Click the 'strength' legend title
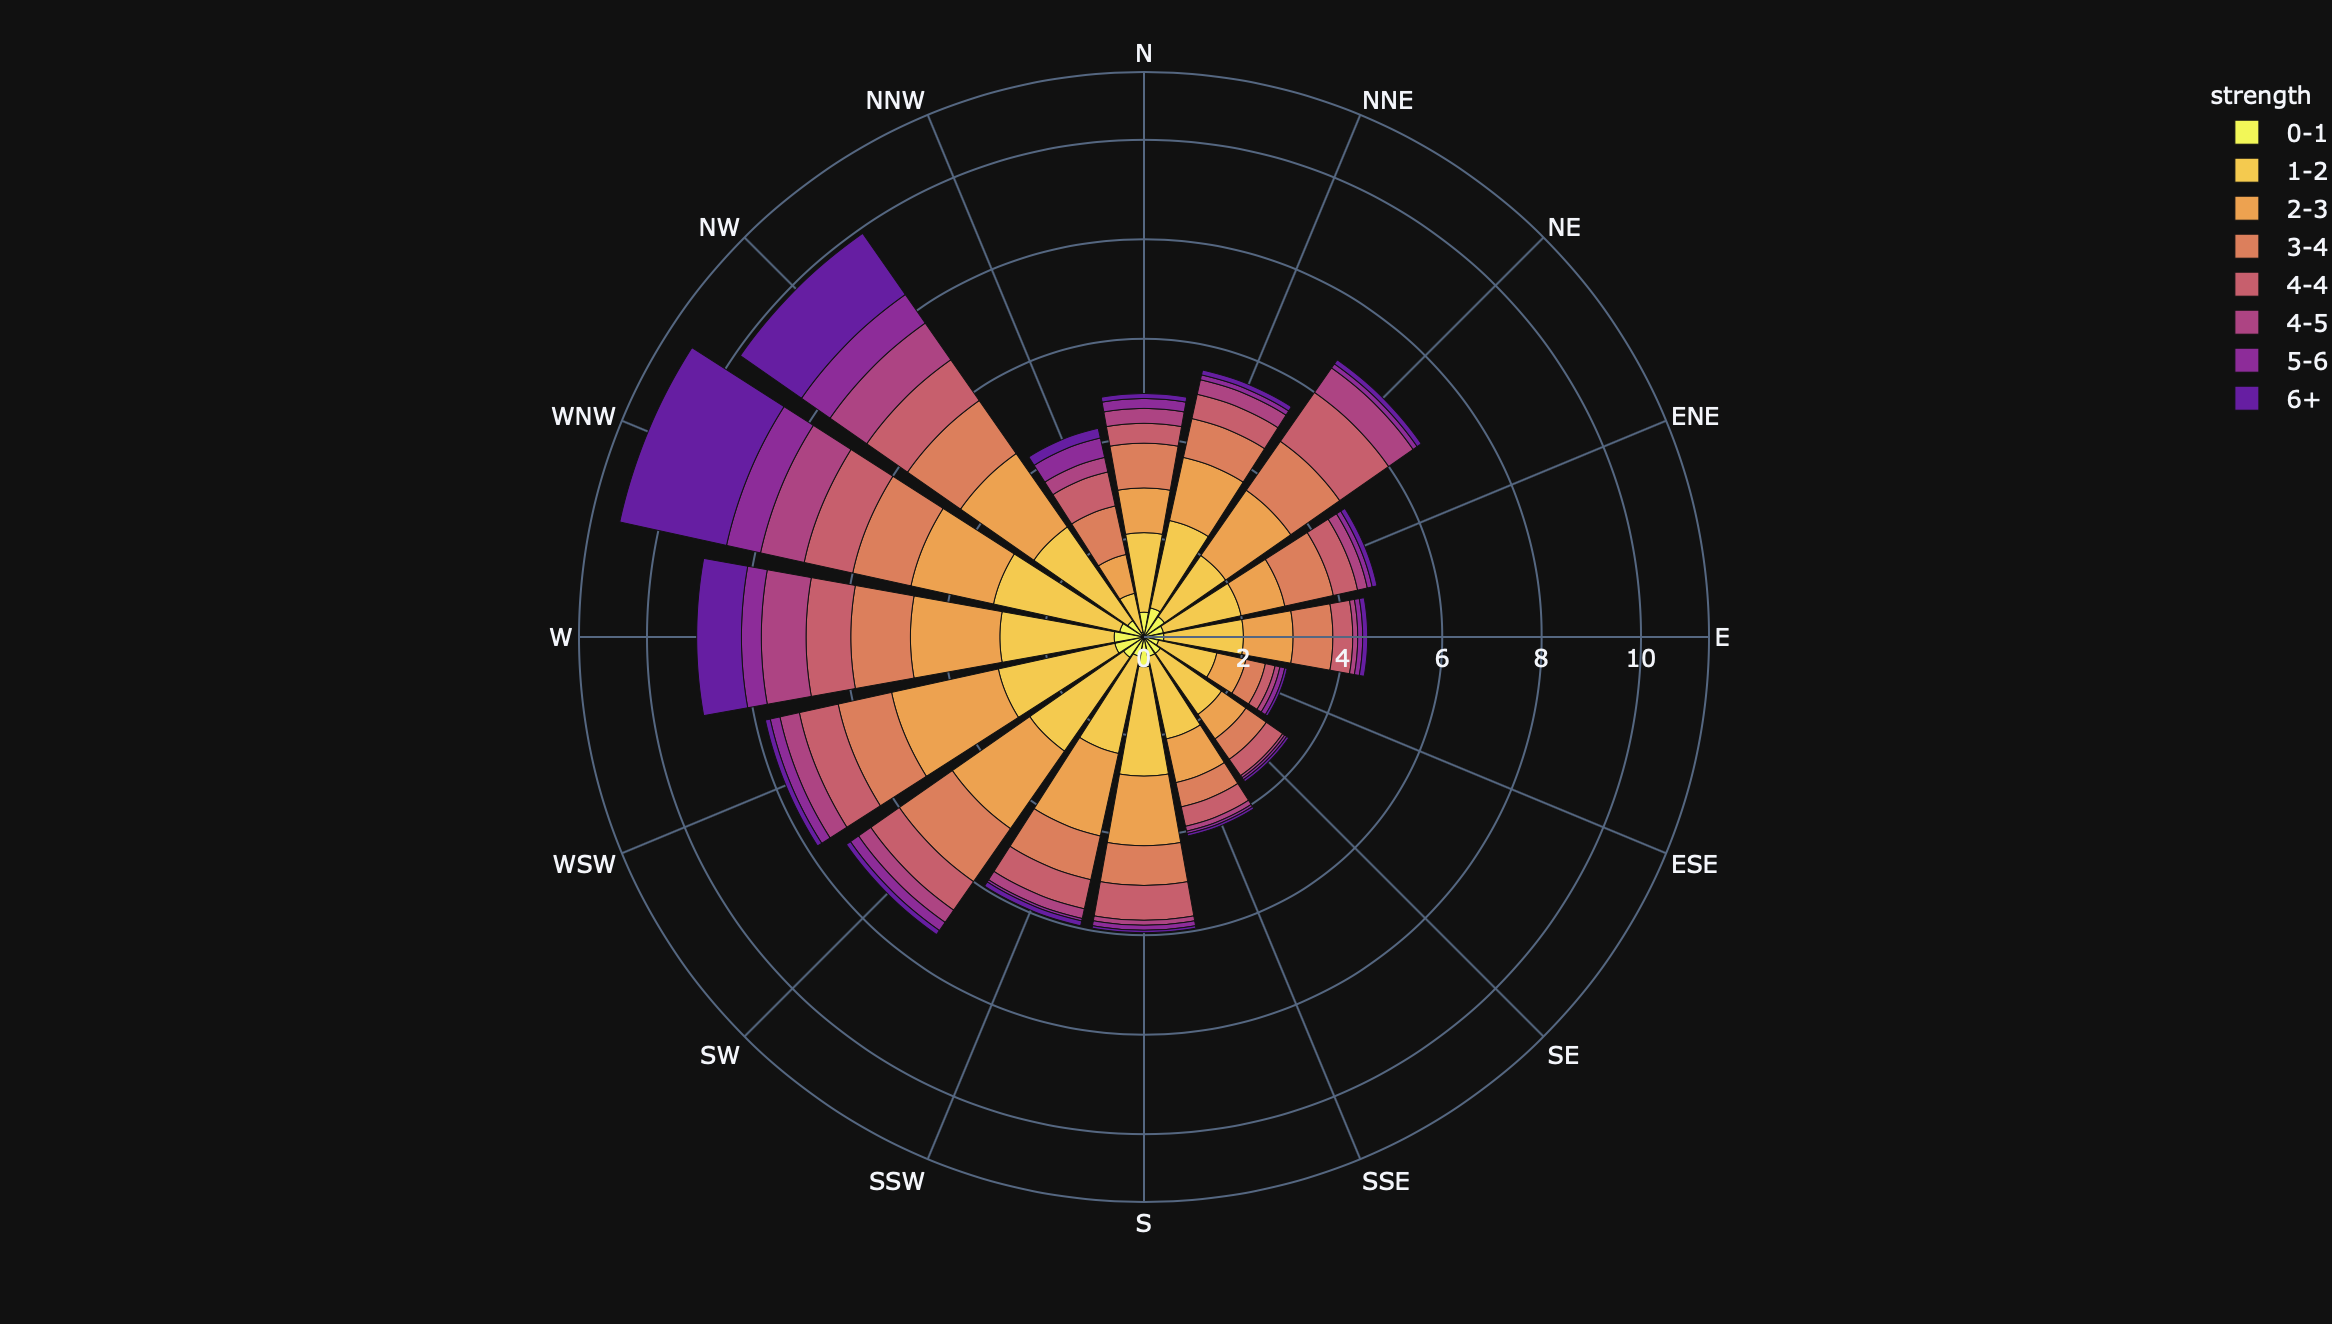The height and width of the screenshot is (1324, 2332). (2260, 96)
